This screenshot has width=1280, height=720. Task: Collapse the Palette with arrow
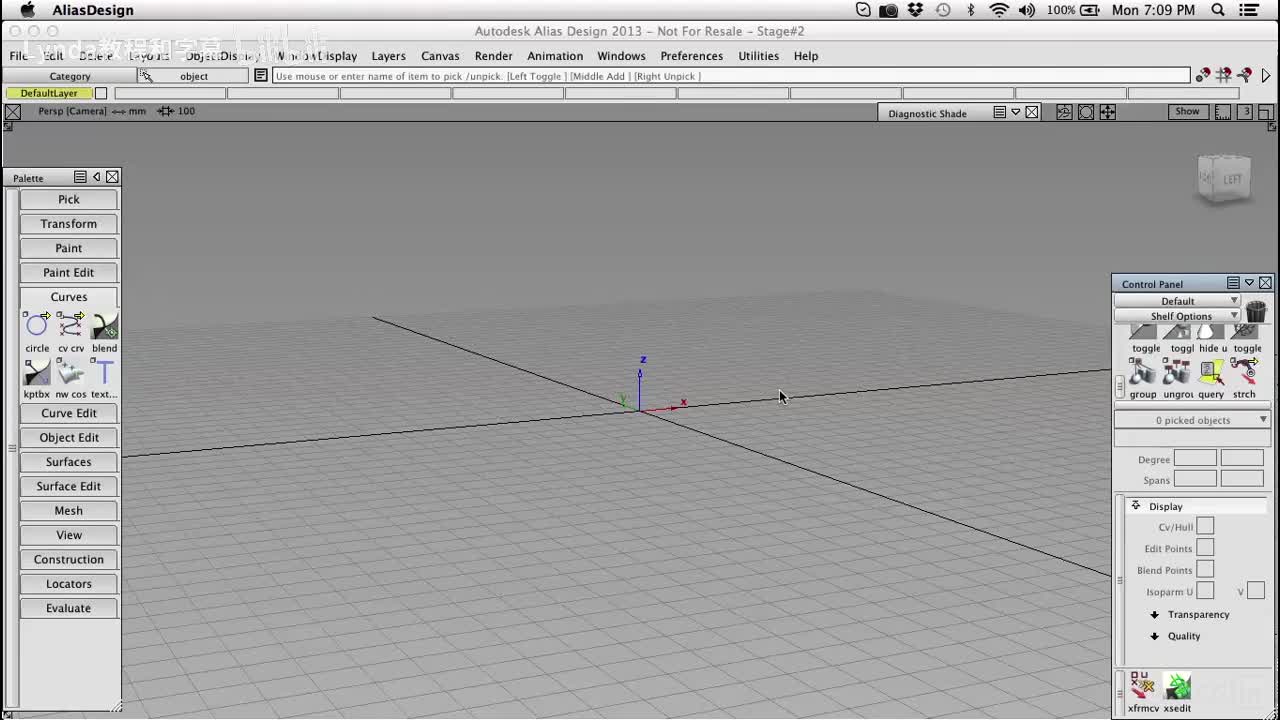point(96,177)
